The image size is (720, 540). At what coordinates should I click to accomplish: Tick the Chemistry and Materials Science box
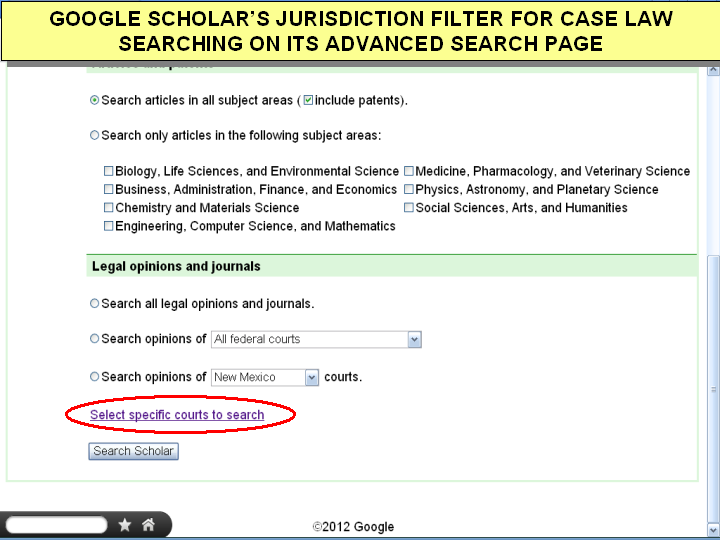point(108,208)
